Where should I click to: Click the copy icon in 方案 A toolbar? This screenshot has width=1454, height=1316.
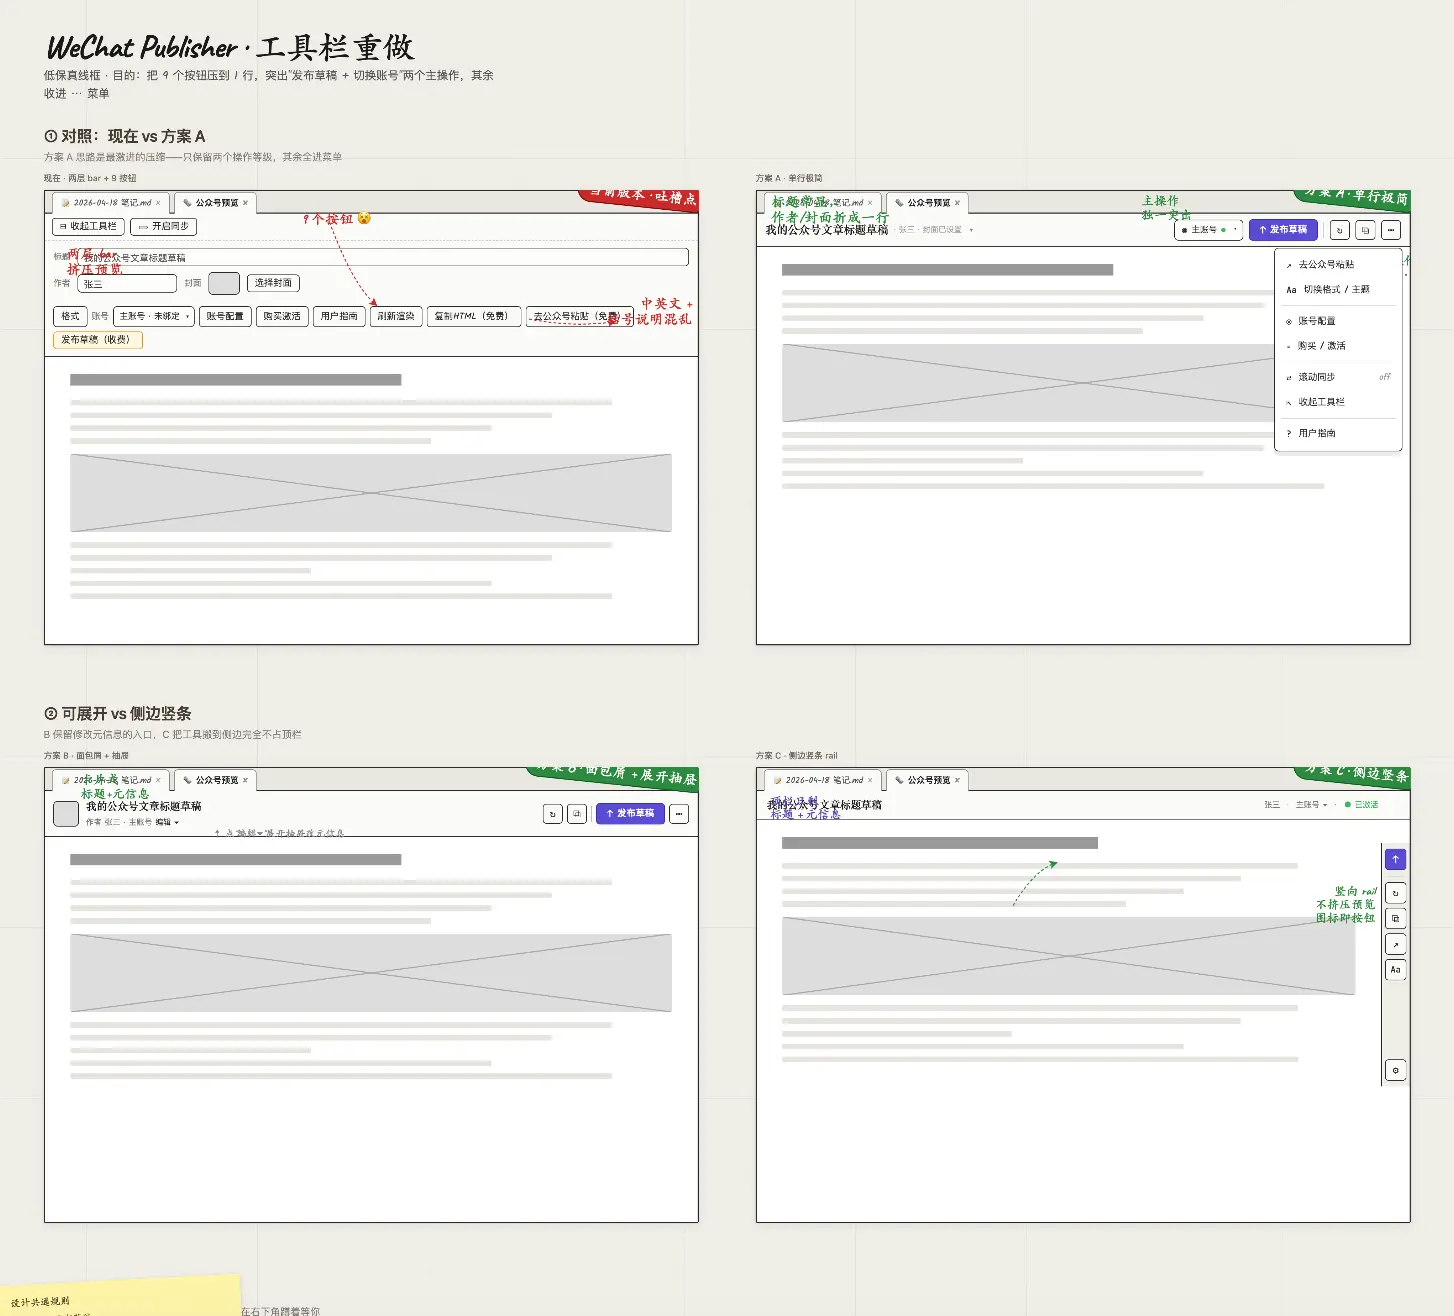(1365, 230)
